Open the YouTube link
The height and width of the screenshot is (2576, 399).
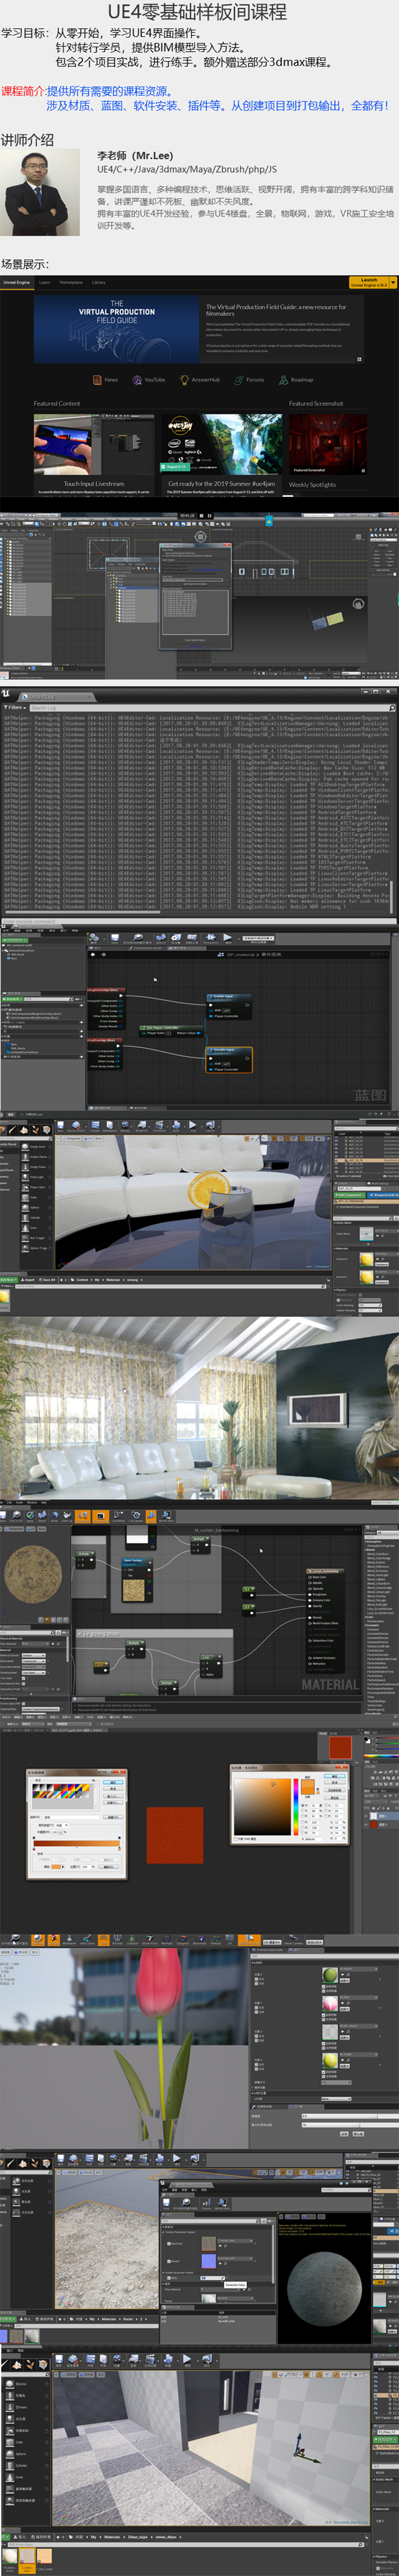coord(154,380)
